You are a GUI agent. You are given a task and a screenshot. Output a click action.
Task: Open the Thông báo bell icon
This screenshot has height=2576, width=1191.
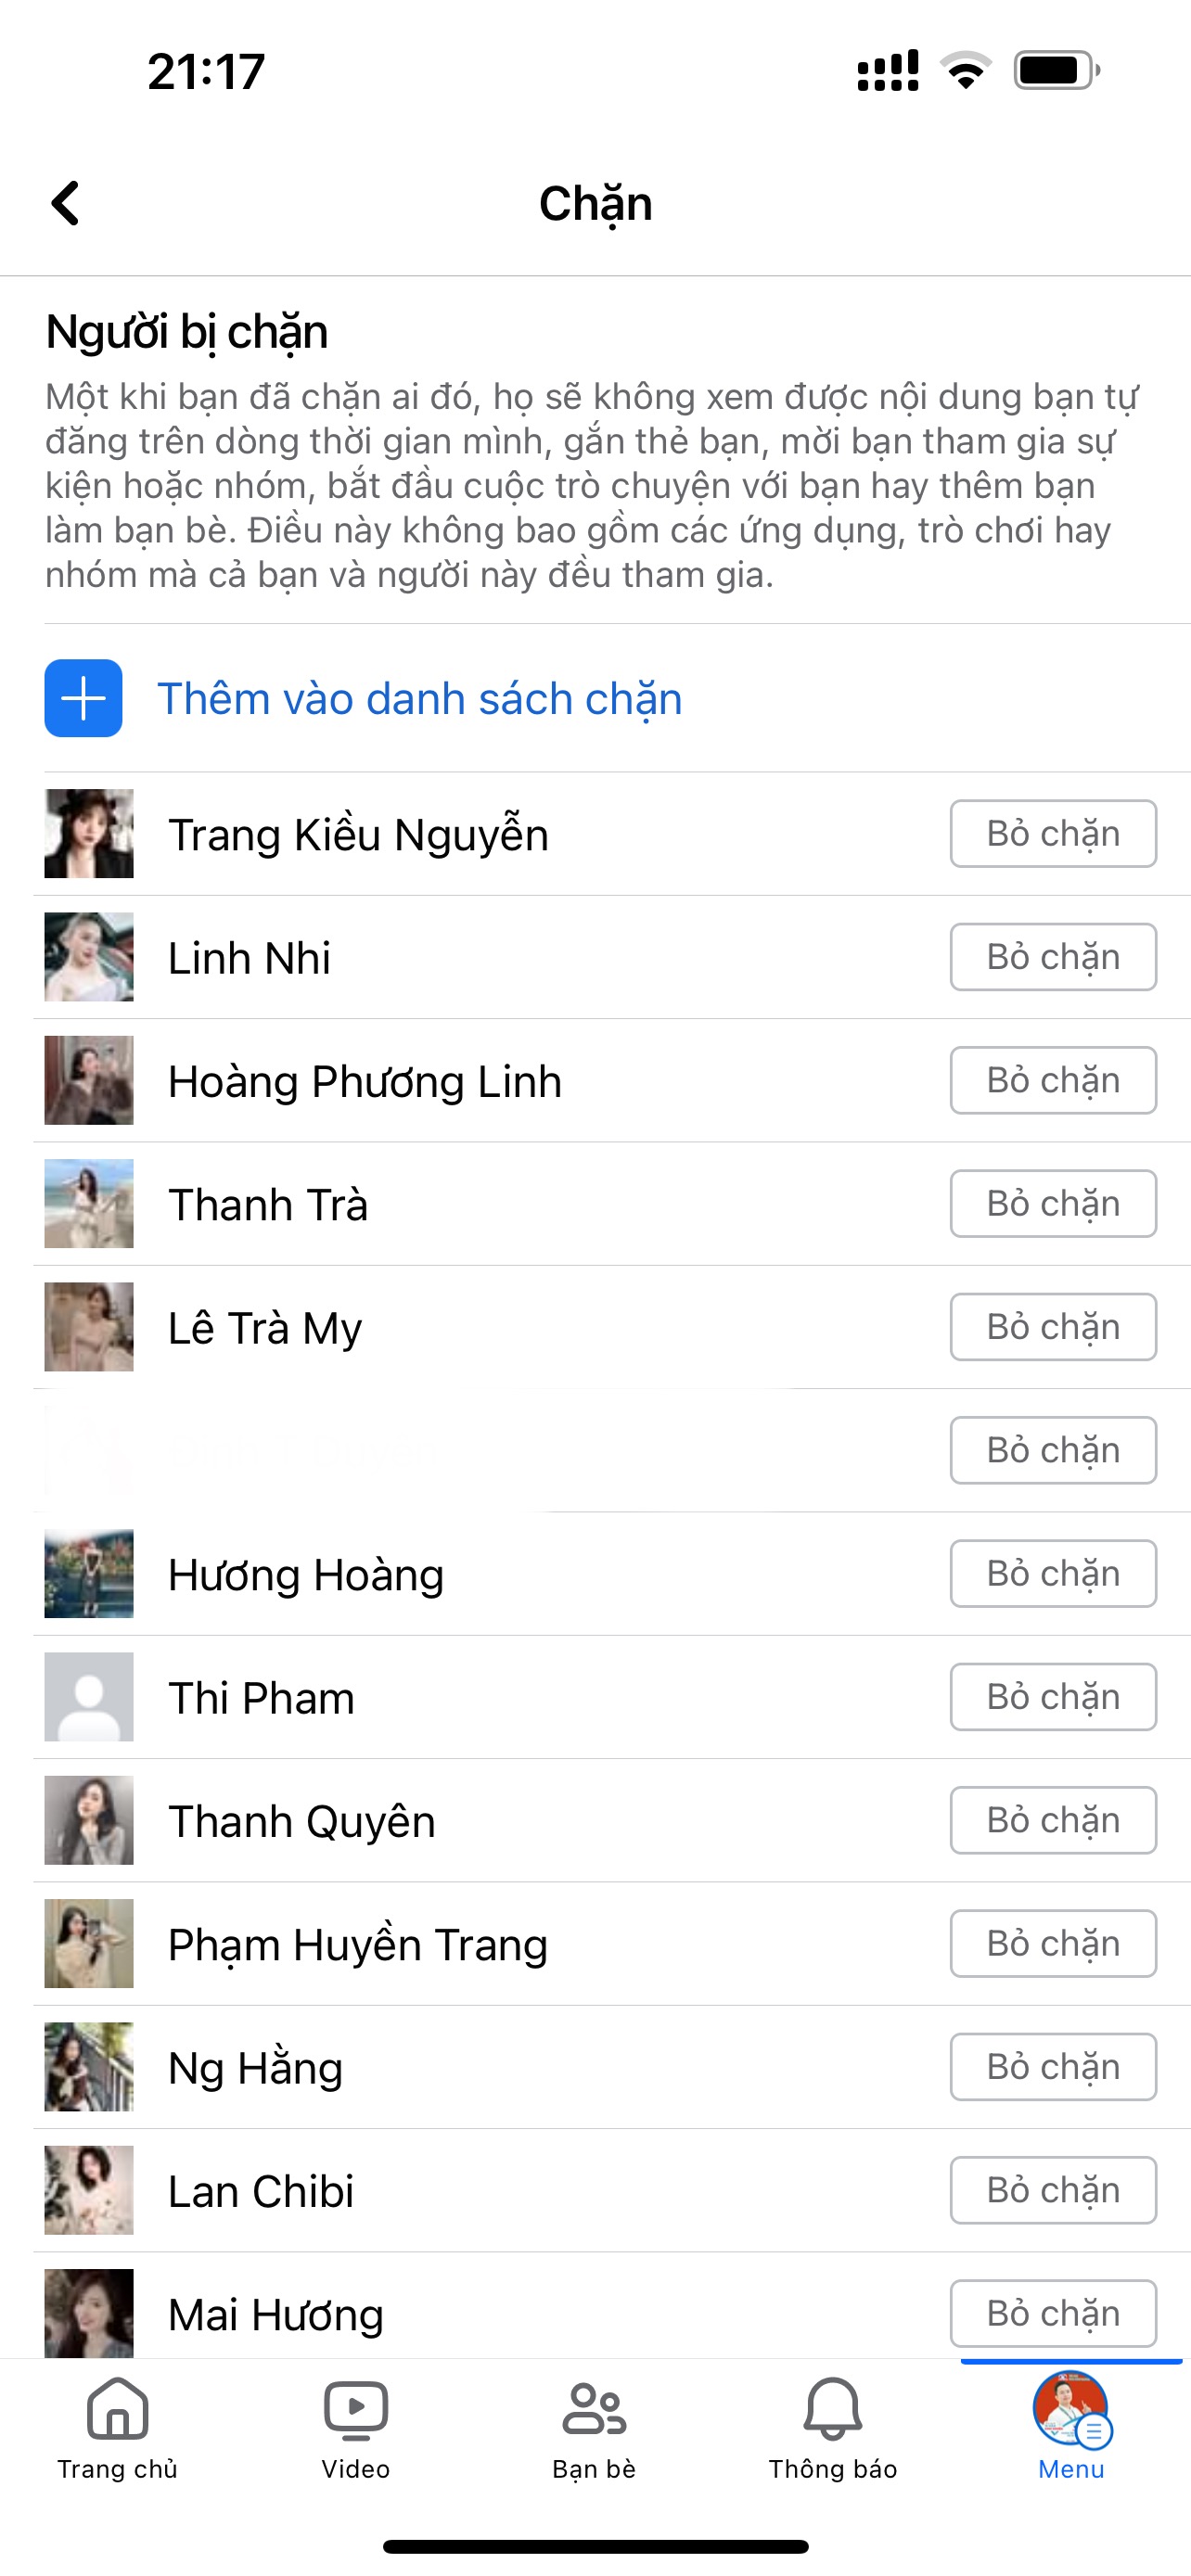click(832, 2410)
